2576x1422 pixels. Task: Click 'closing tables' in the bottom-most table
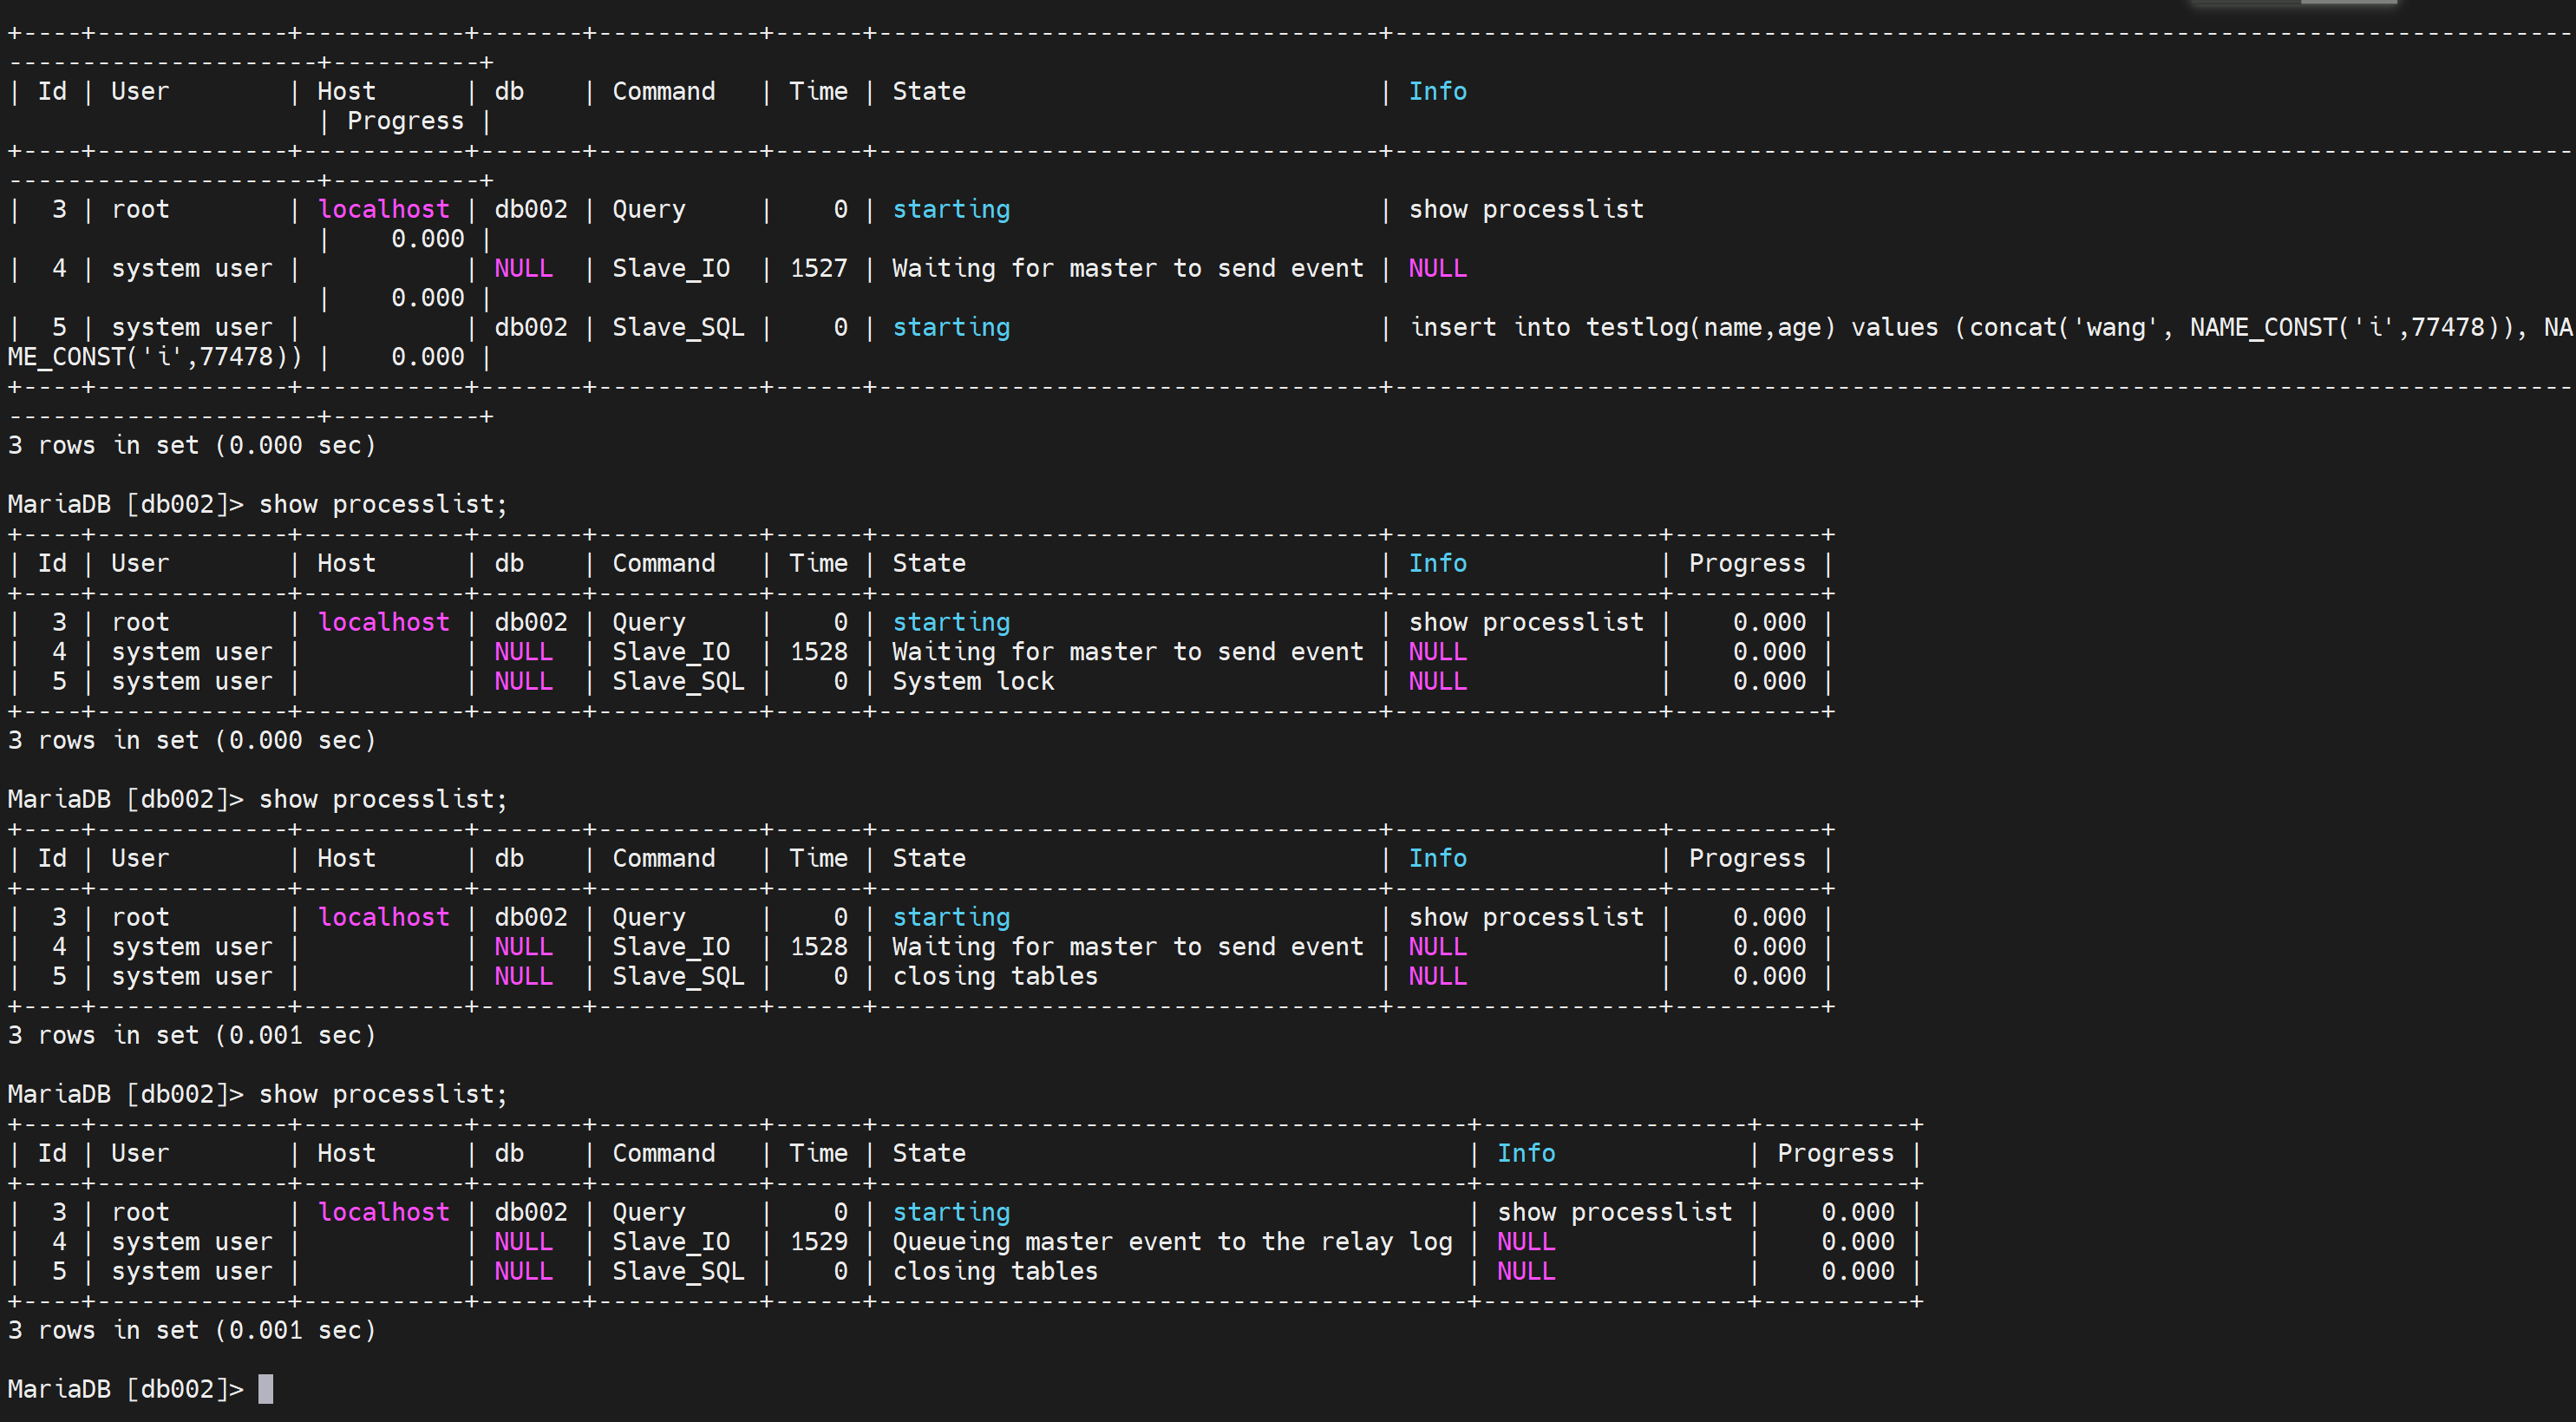pyautogui.click(x=994, y=1271)
